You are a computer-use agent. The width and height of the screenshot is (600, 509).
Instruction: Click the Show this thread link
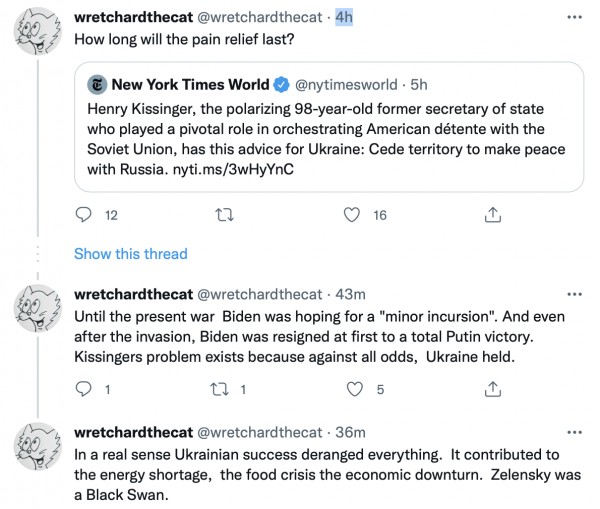click(130, 253)
